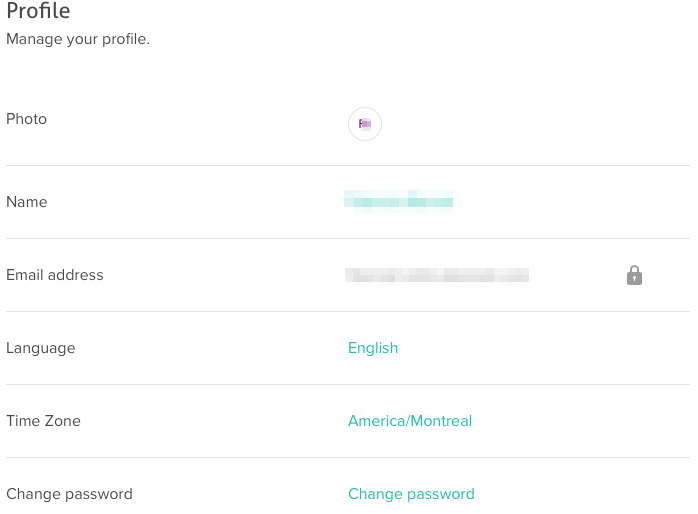Click the profile photo avatar
This screenshot has width=698, height=514.
tap(365, 124)
